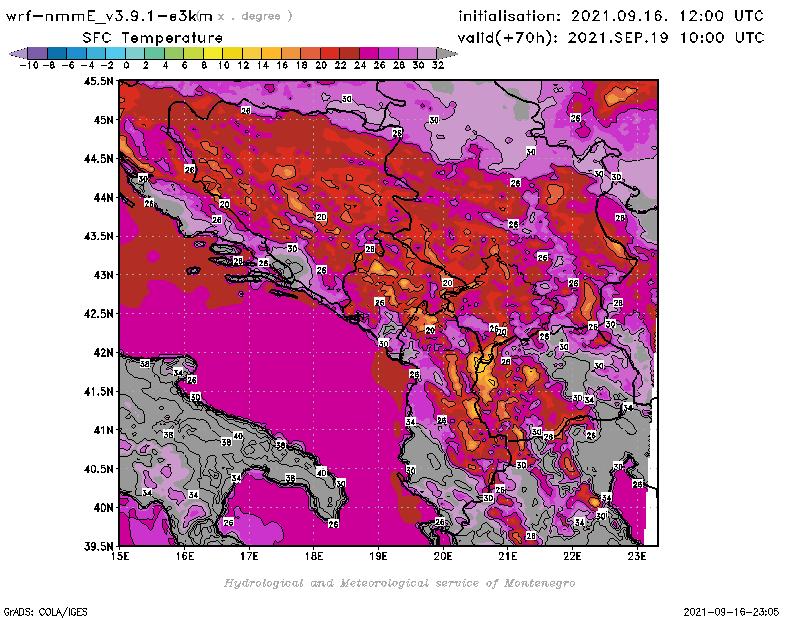
Task: Click the light blue legend swatch between -2 and 0
Action: 116,53
